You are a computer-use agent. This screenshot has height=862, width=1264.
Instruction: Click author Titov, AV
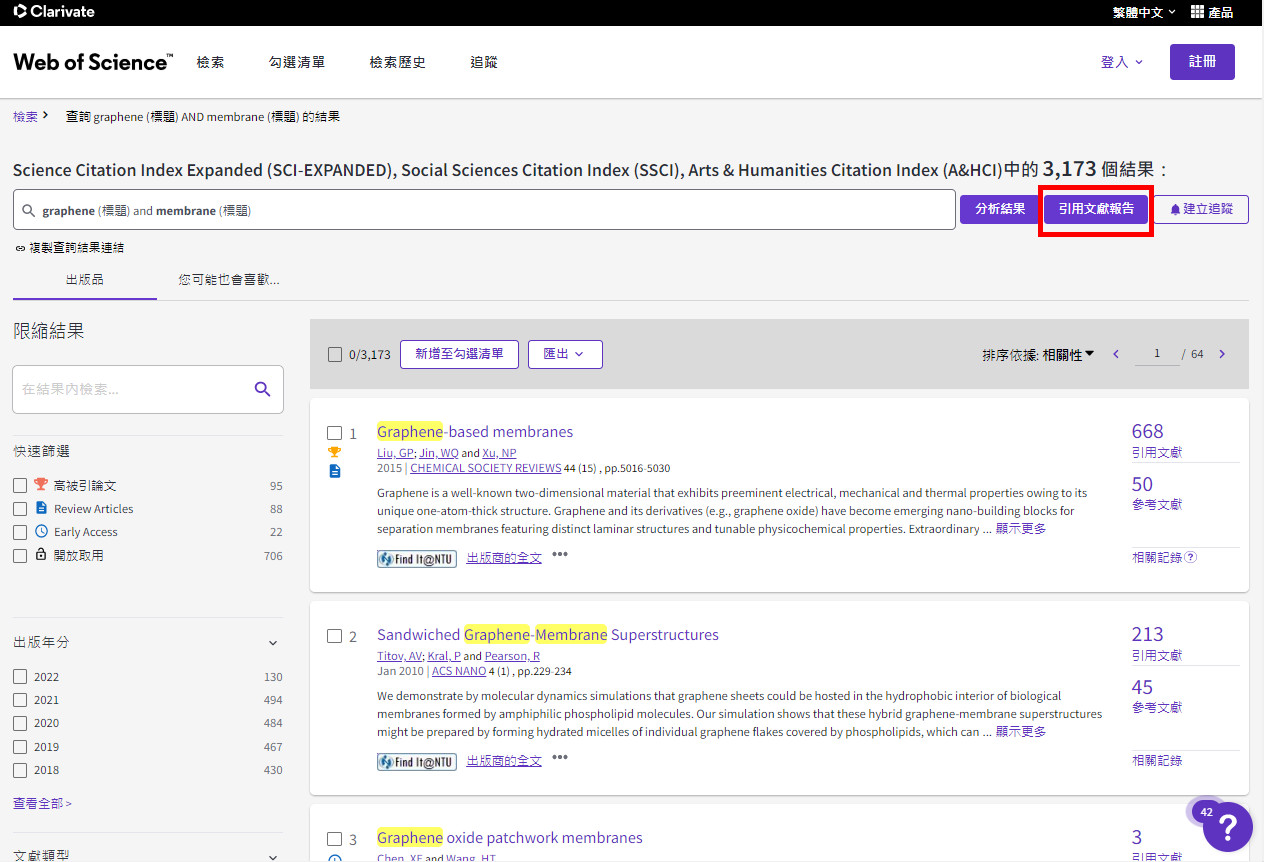pyautogui.click(x=399, y=656)
